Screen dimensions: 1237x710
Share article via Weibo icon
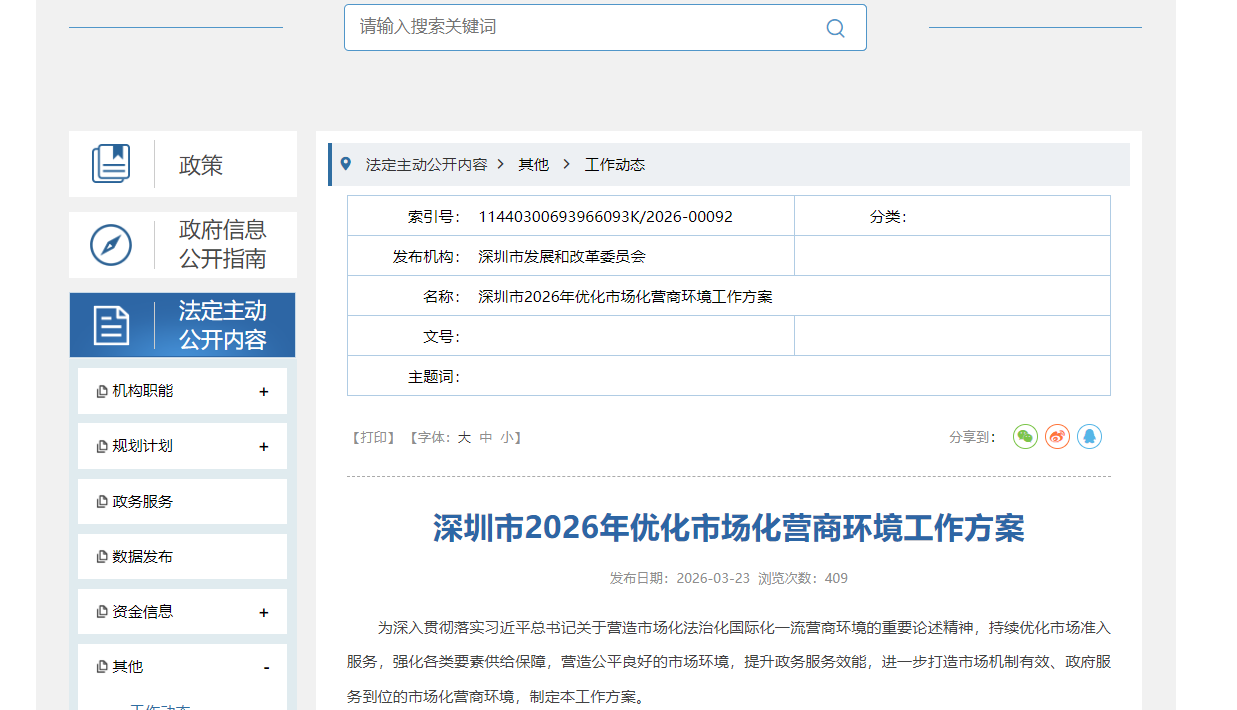[1057, 437]
